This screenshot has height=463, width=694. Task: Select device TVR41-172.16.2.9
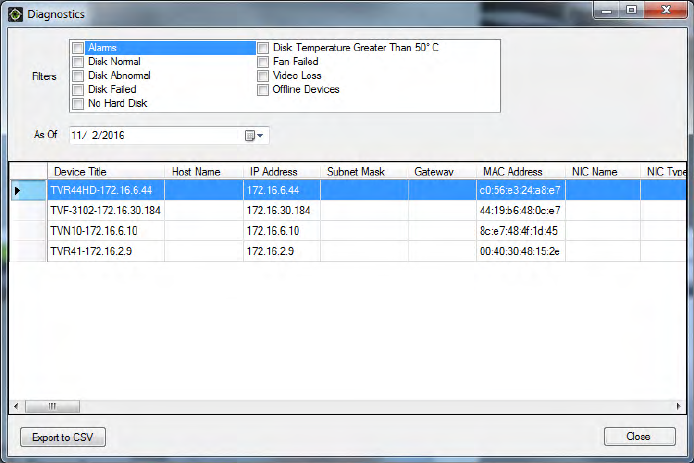click(106, 251)
